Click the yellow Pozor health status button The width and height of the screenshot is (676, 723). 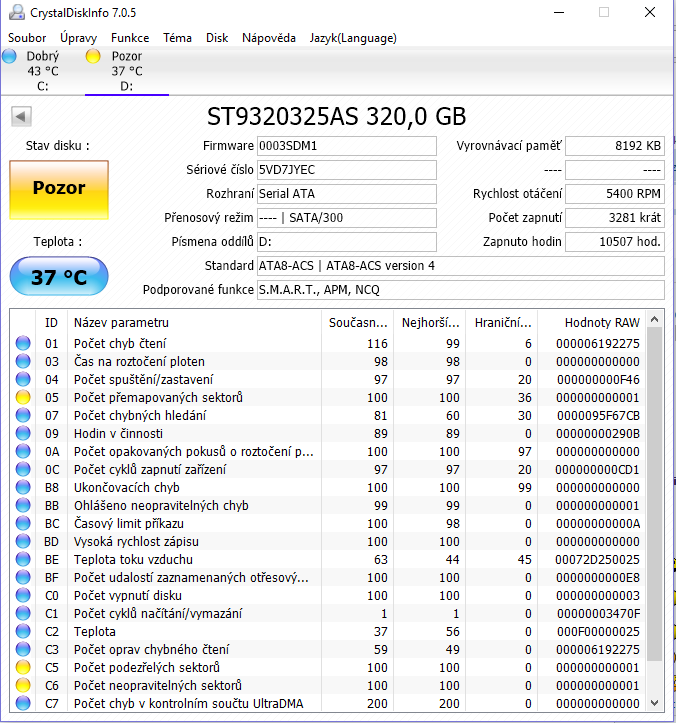[x=59, y=190]
